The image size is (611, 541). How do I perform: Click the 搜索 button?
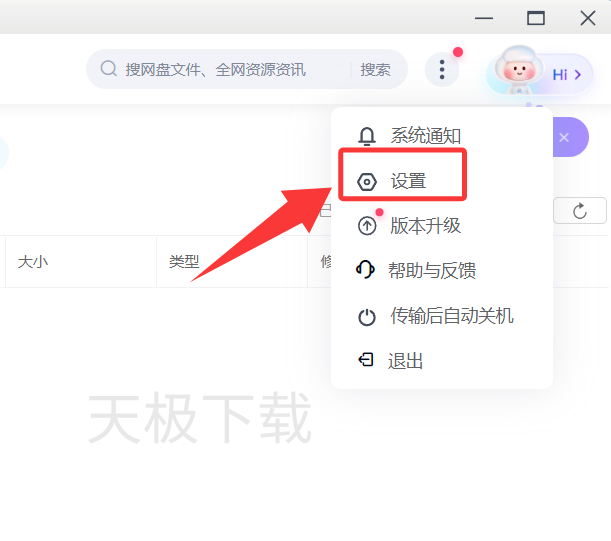tap(375, 69)
